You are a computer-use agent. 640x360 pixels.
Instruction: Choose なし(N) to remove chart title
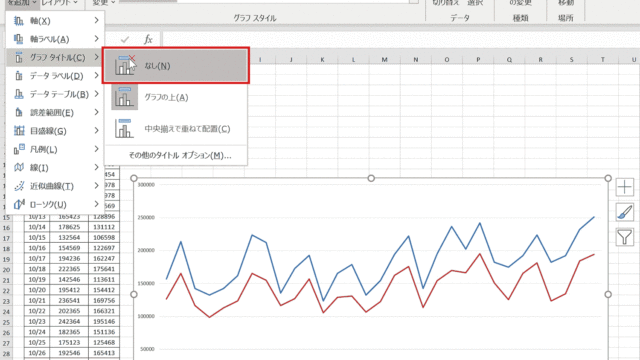pyautogui.click(x=176, y=66)
